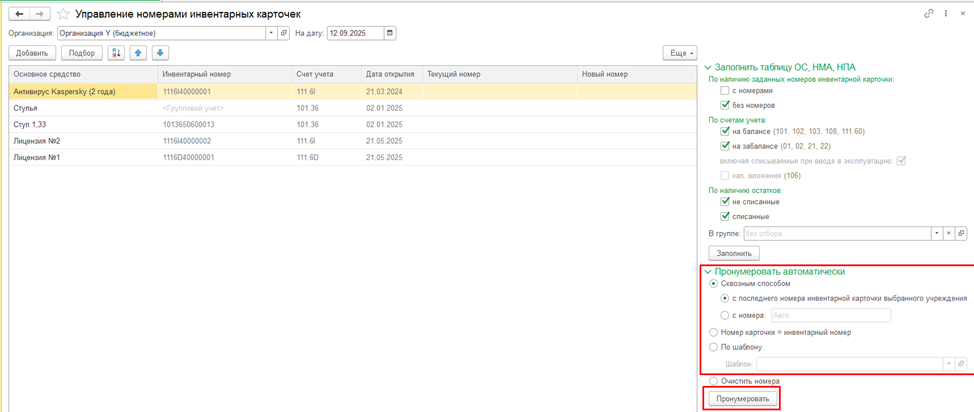Select 'с последнего номера инвентарной карточки' option
This screenshot has width=974, height=412.
coord(724,298)
